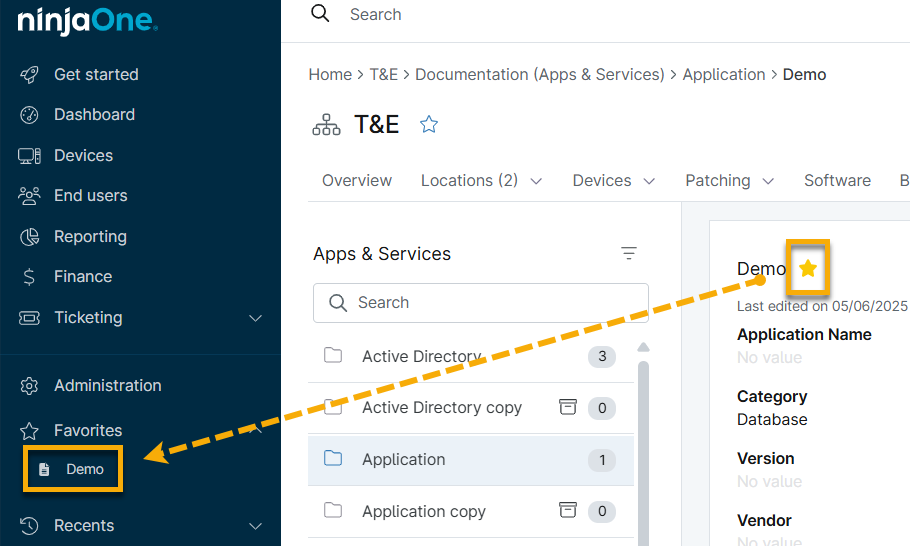Expand the Recents section chevron

(x=255, y=526)
